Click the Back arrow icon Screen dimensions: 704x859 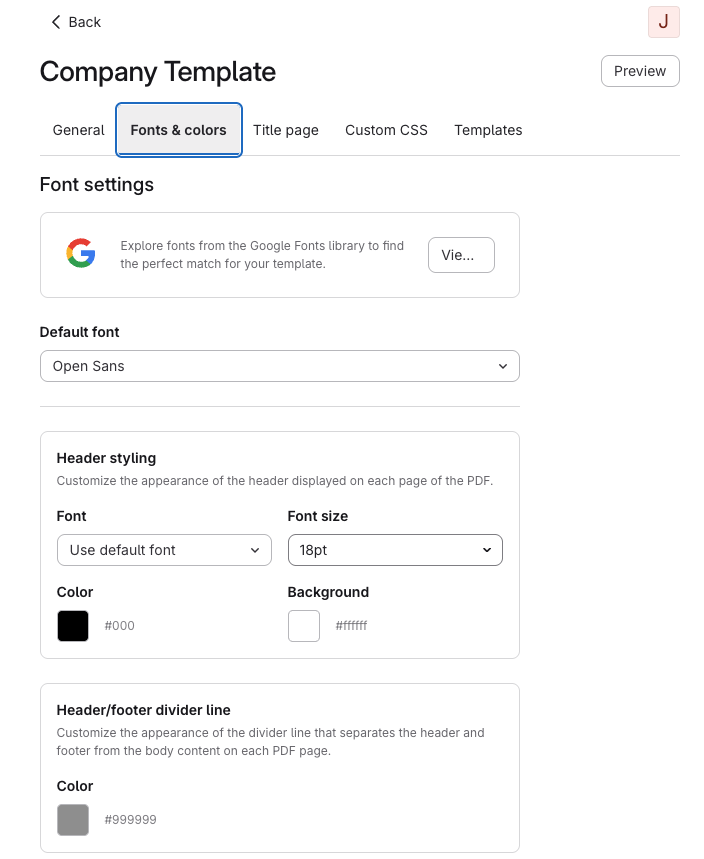coord(56,22)
